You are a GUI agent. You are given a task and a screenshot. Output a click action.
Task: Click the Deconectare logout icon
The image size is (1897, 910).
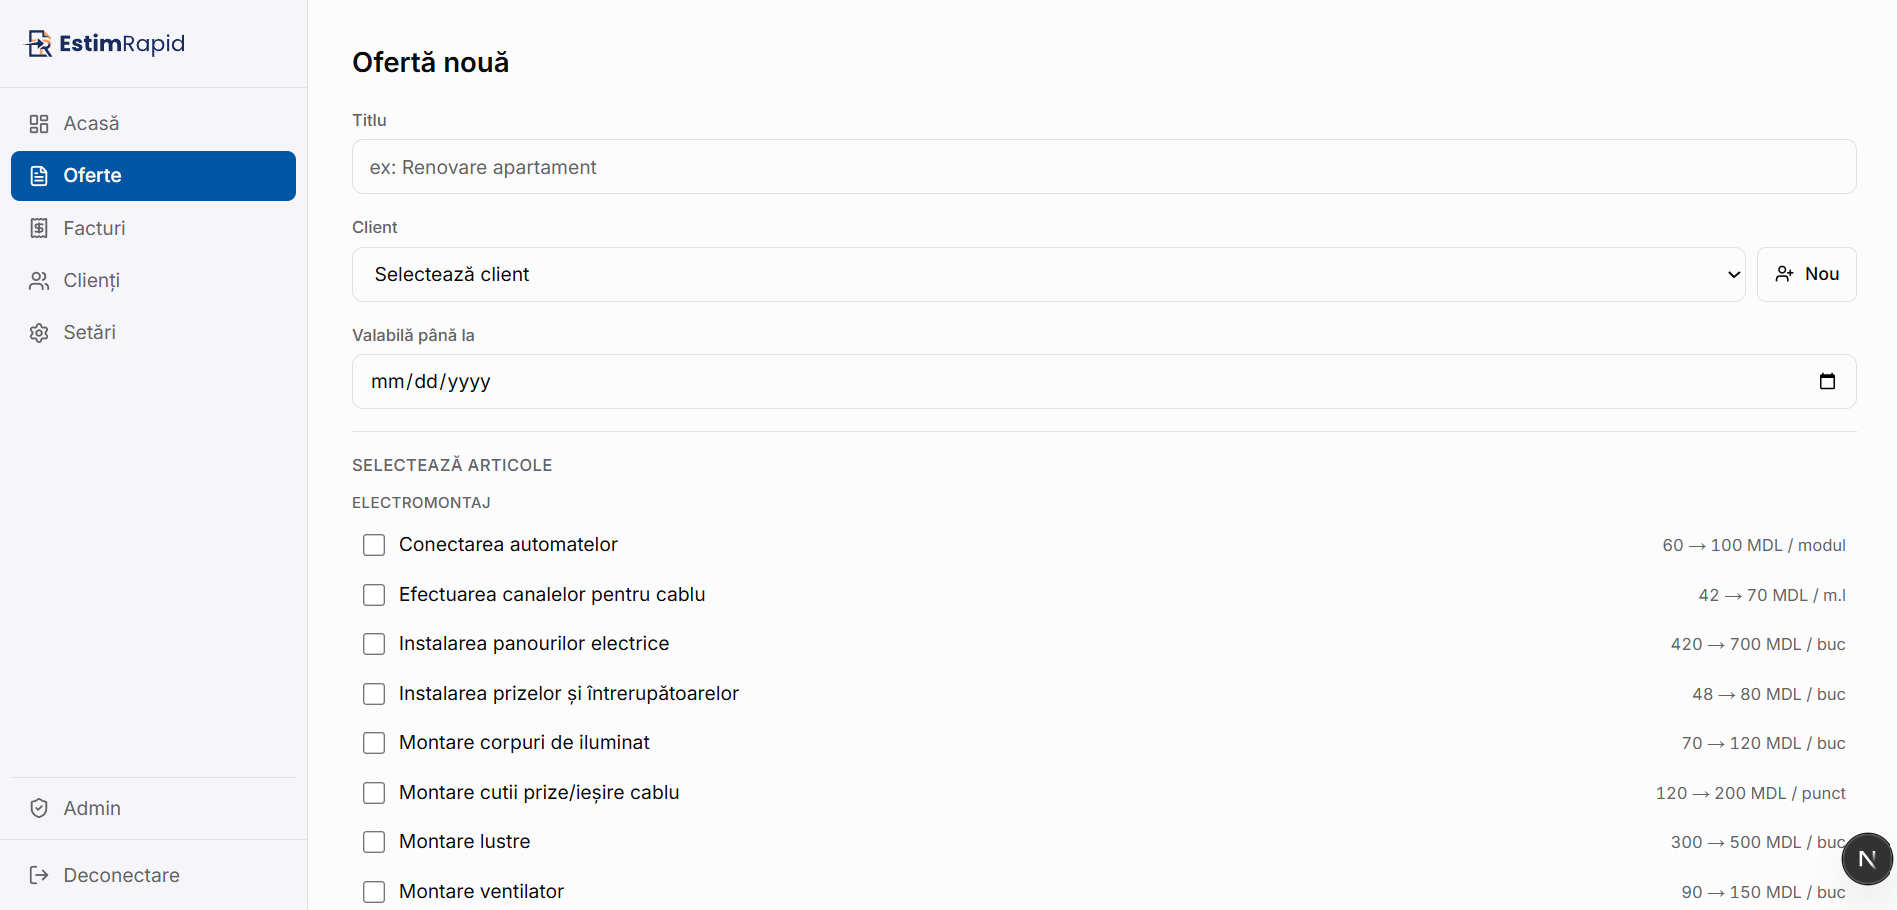coord(39,875)
